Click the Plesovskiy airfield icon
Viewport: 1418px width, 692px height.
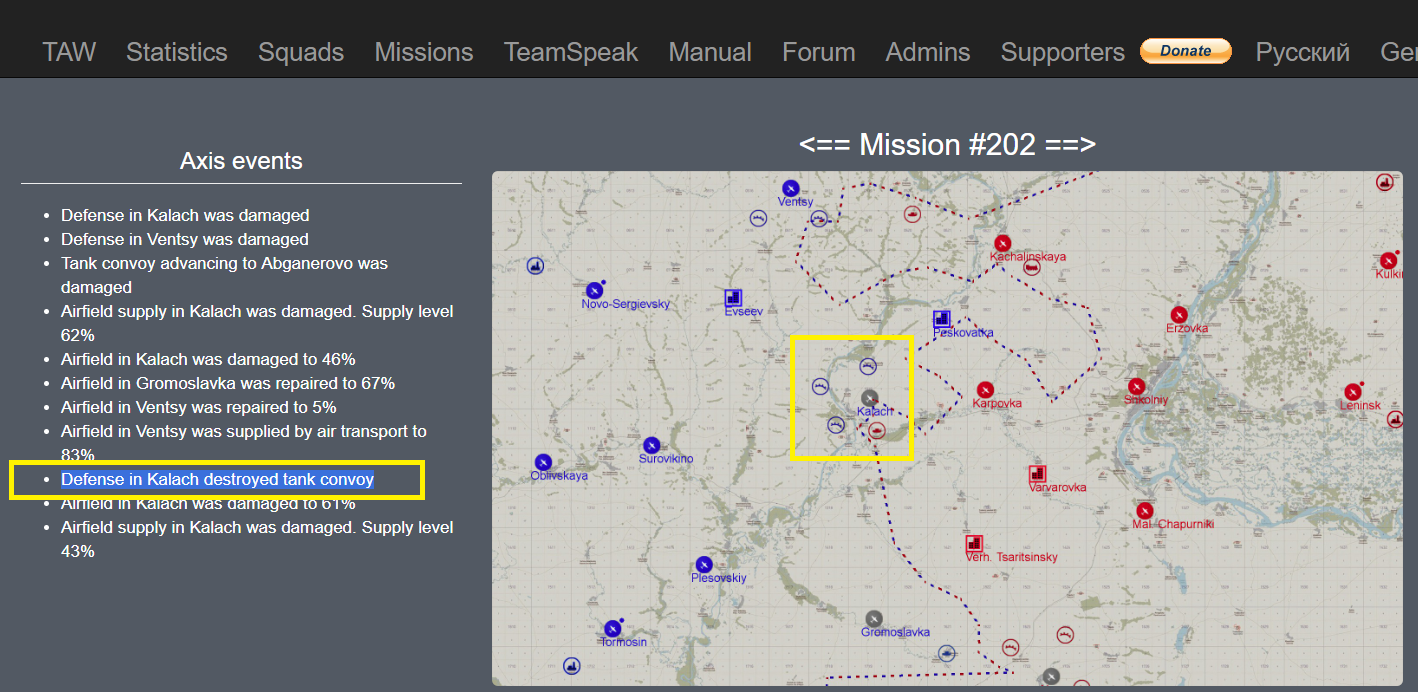pos(704,565)
